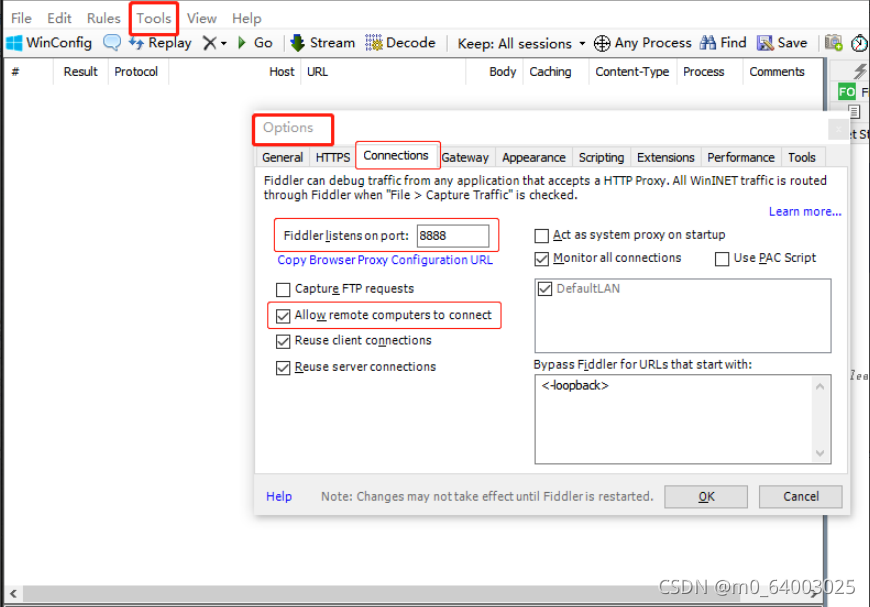Toggle Allow remote computers to connect
The width and height of the screenshot is (870, 607).
(x=283, y=316)
